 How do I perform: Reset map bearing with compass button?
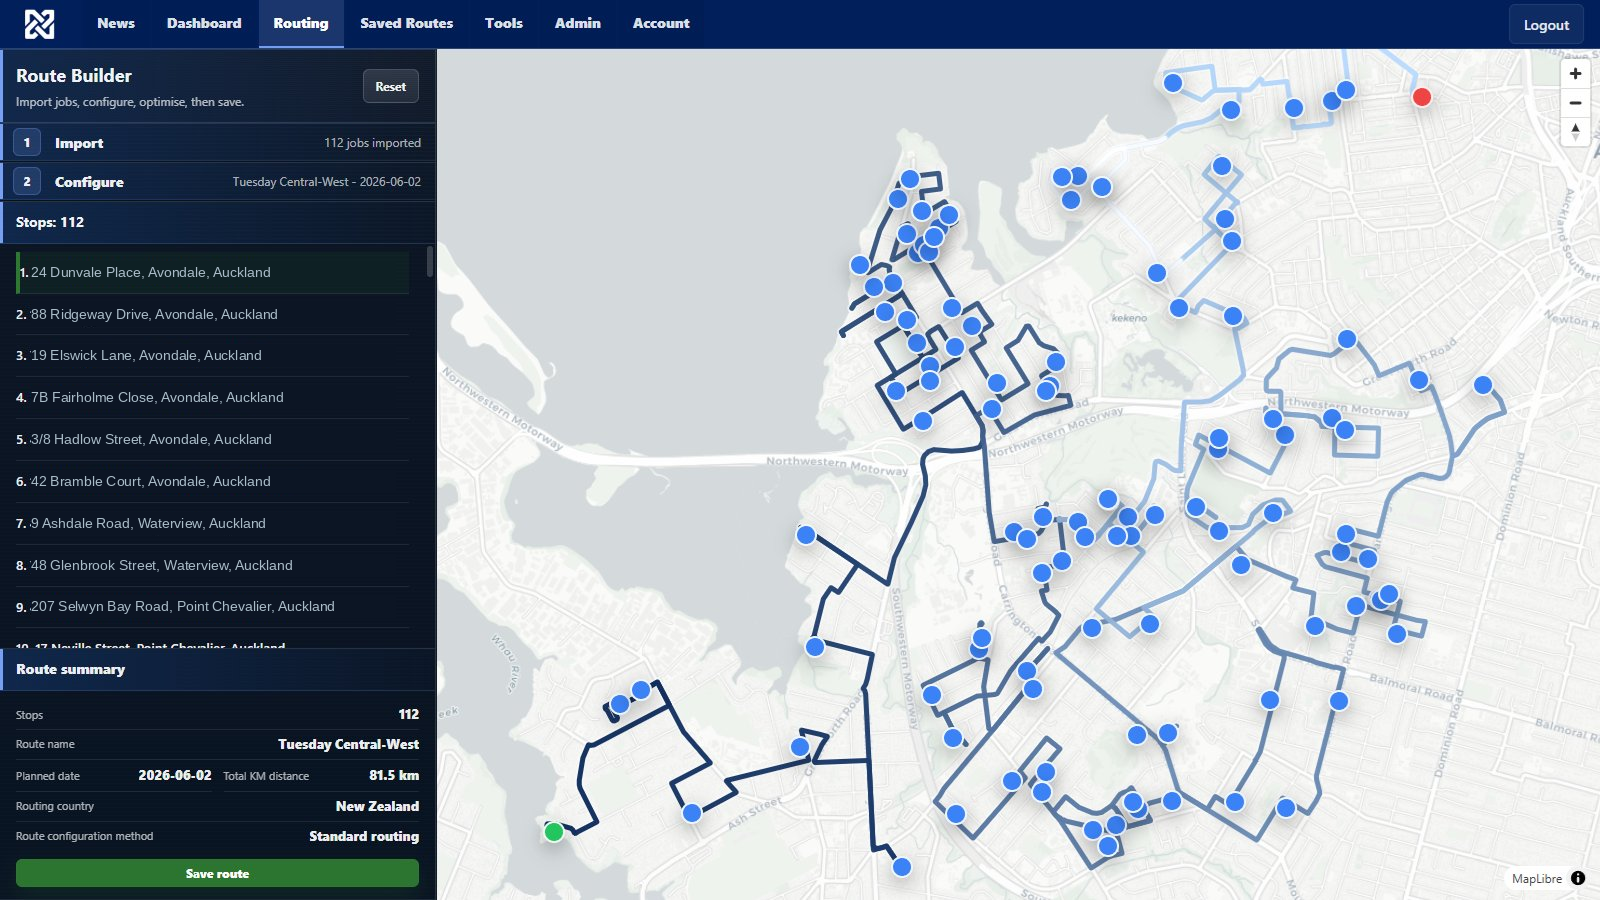coord(1575,132)
